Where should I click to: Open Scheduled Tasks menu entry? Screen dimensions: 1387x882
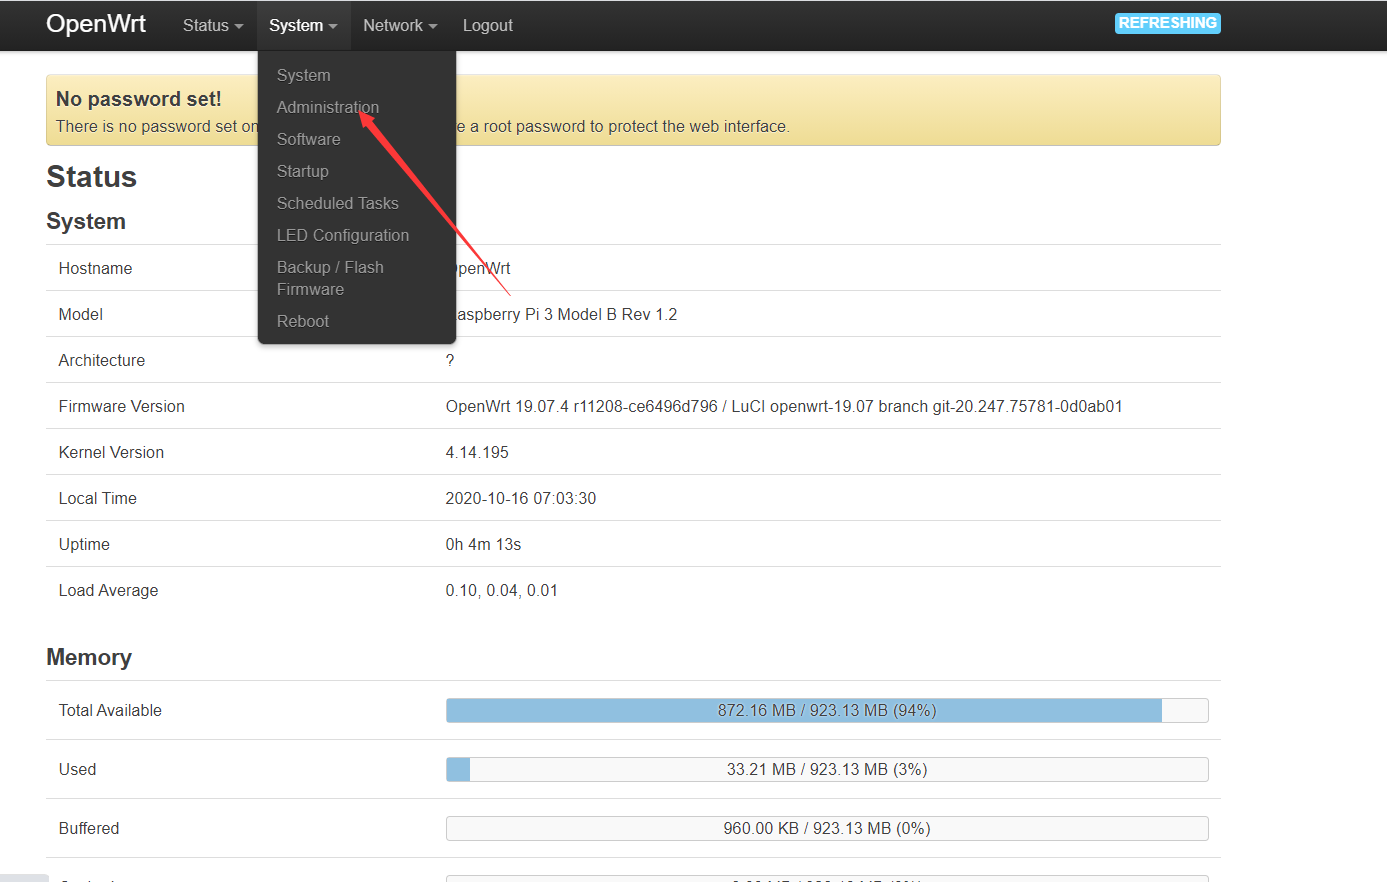(338, 203)
